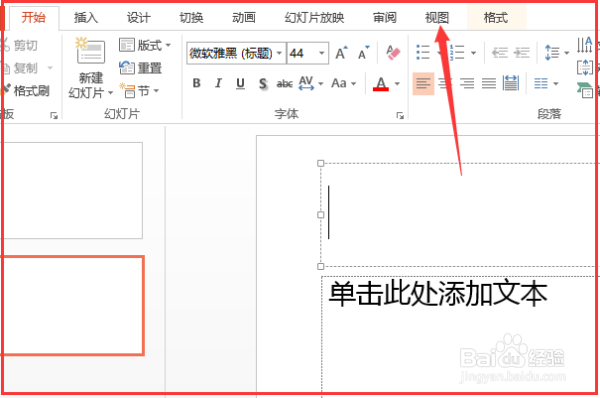
Task: Switch to the 插入 tab
Action: click(86, 18)
